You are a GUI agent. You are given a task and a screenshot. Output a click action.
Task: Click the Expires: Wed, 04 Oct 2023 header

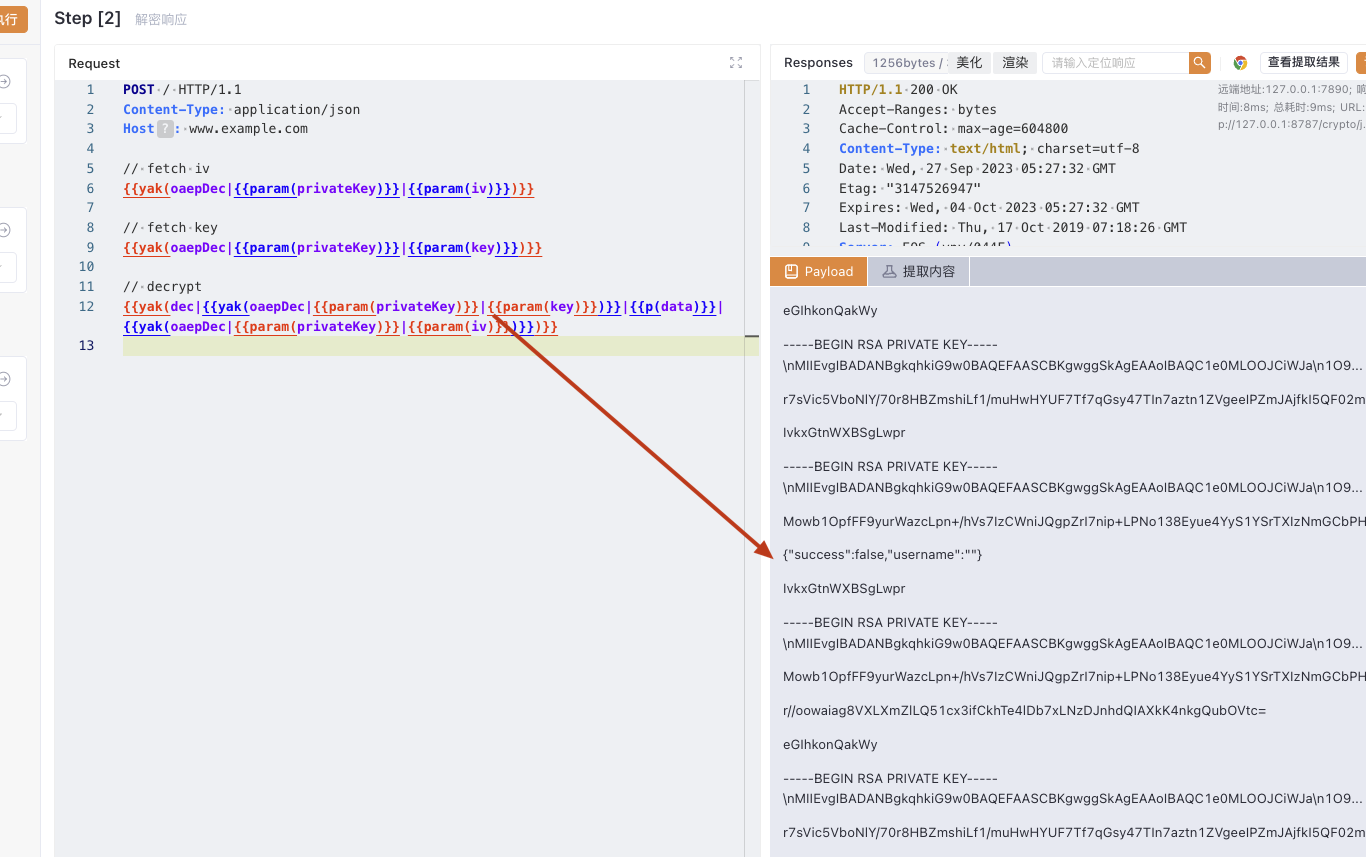point(989,208)
